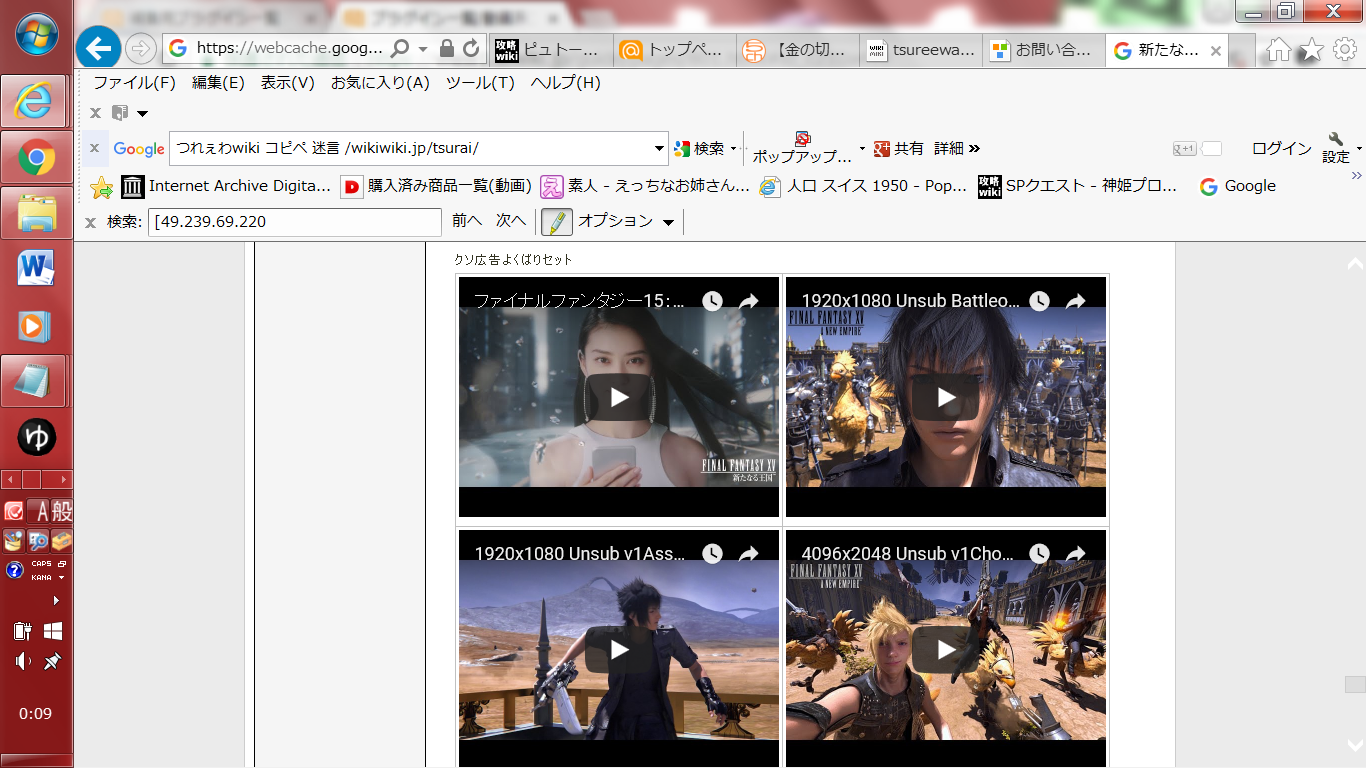Open 購入済み商品一覧(動画) bookmark
Screen dimensions: 1366x768
pyautogui.click(x=437, y=186)
